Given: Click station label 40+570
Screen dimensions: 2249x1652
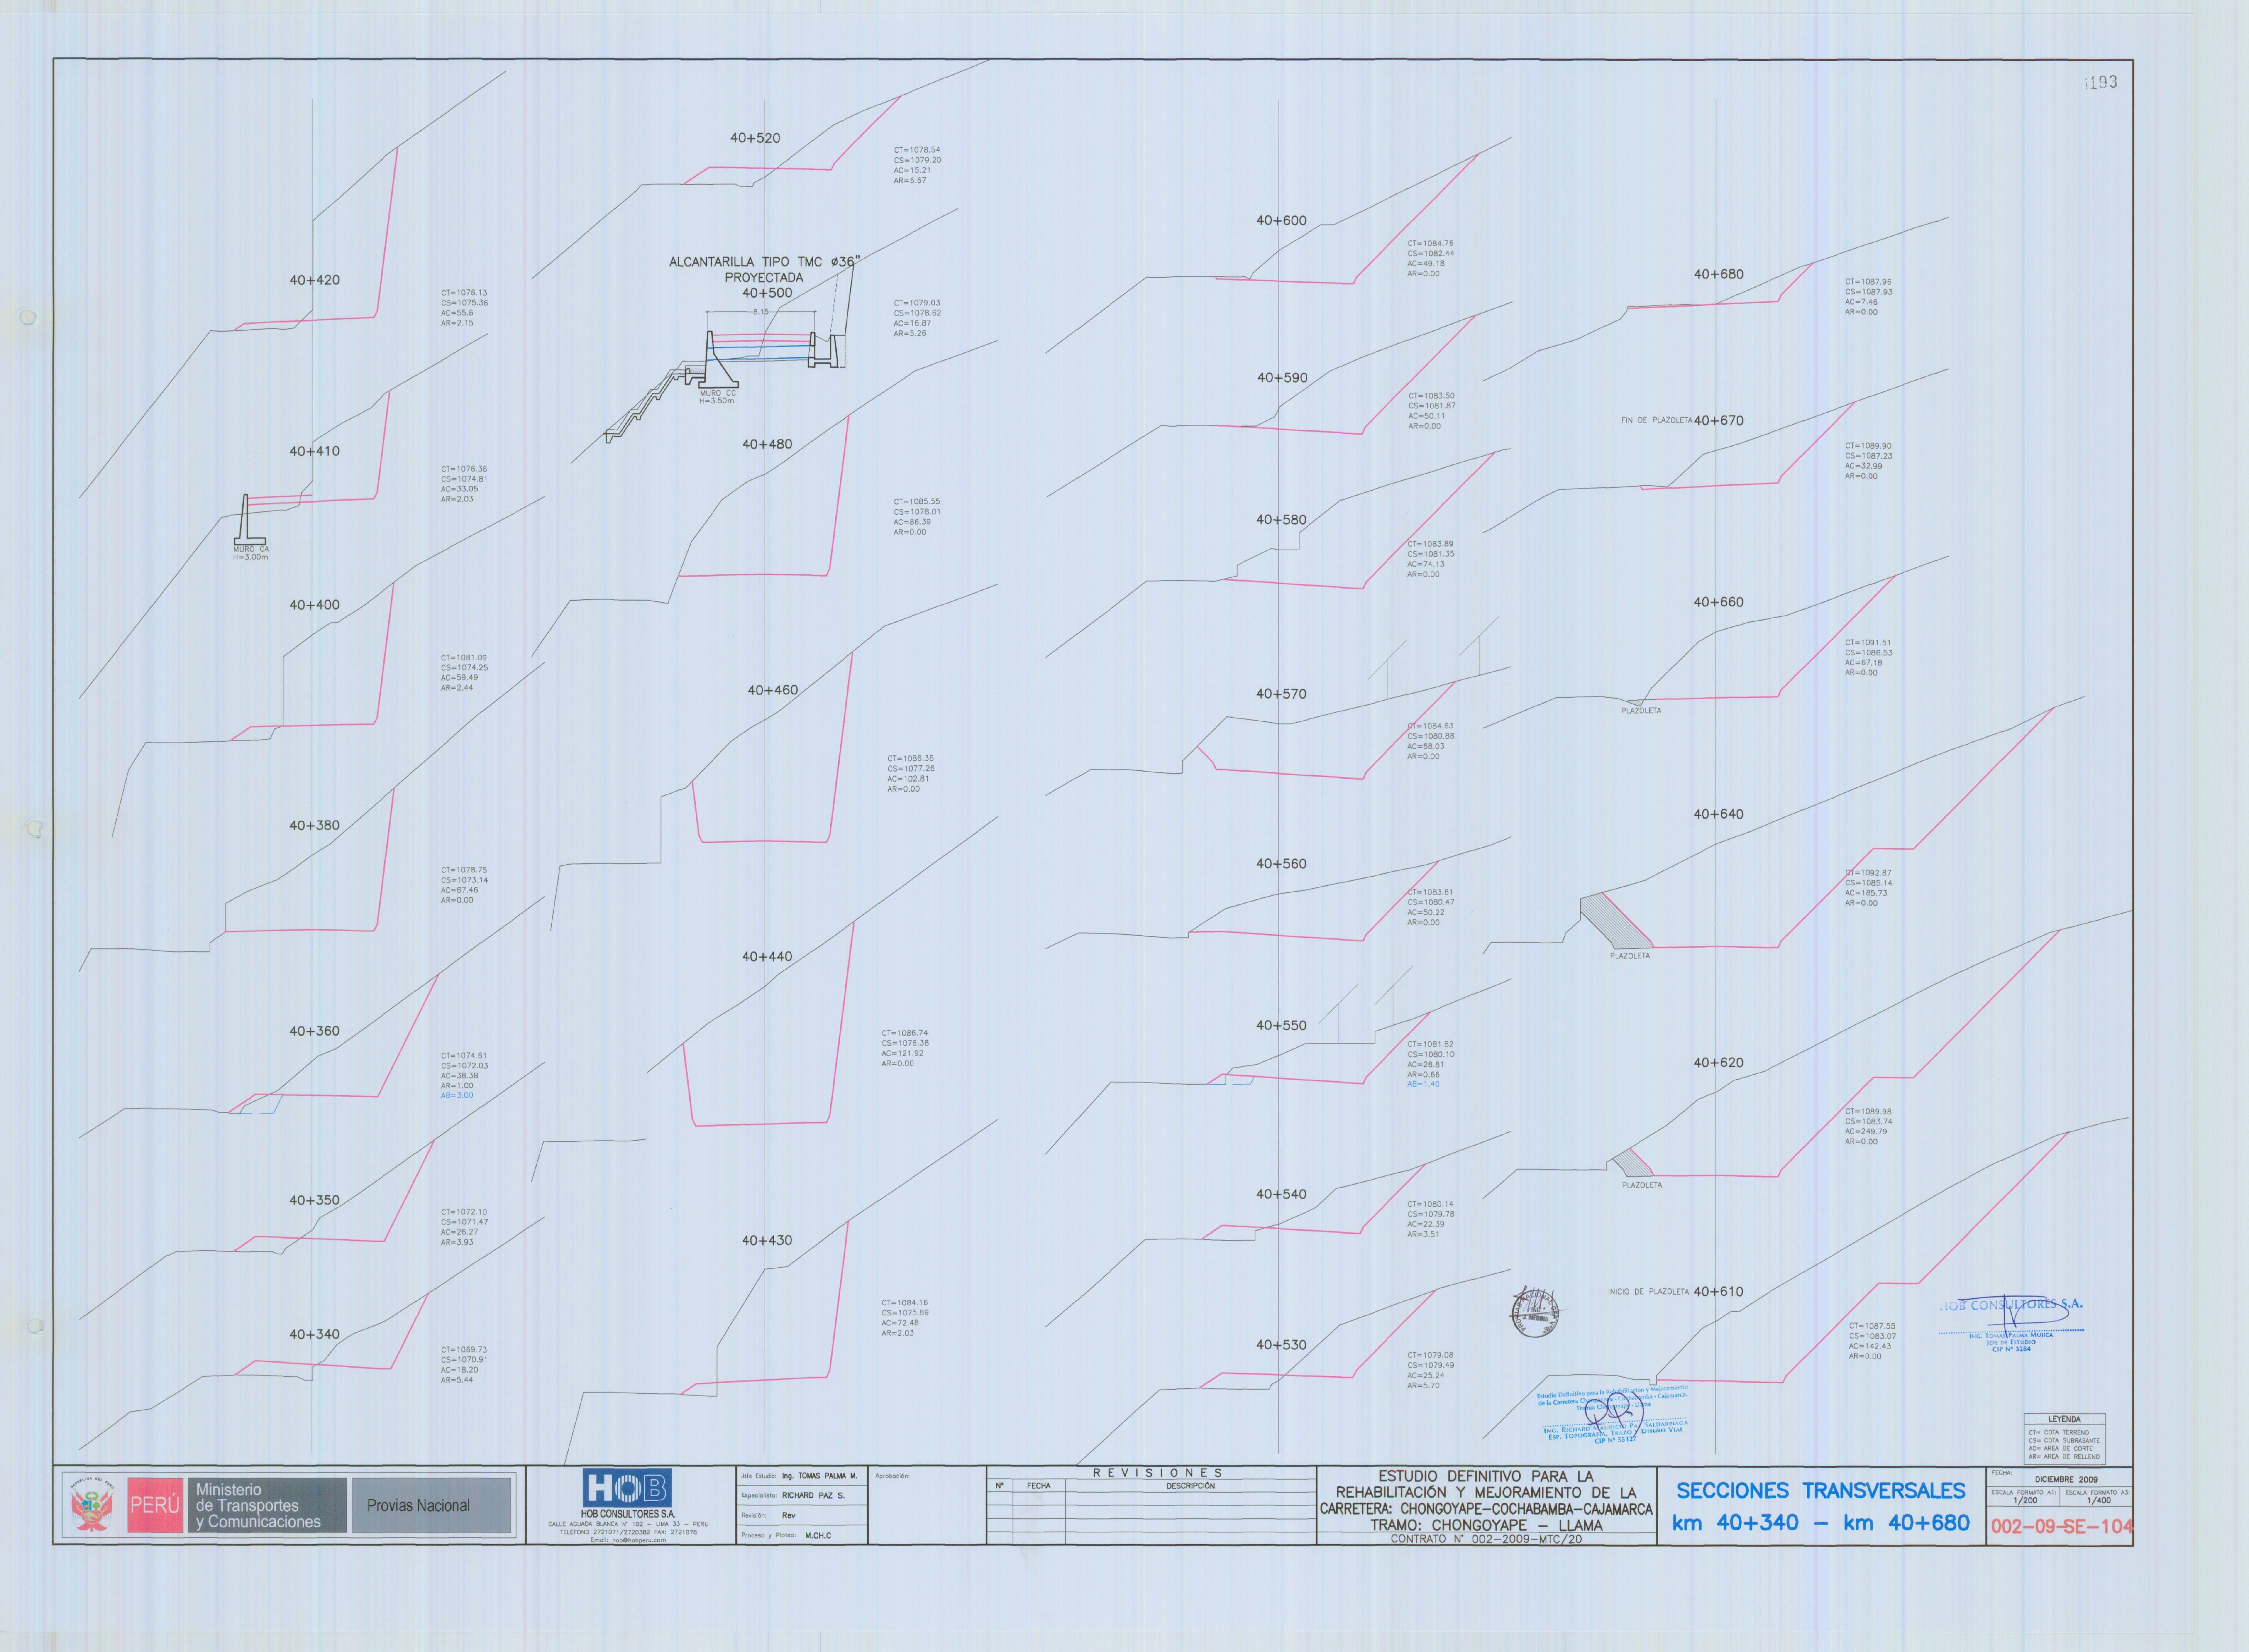Looking at the screenshot, I should [1281, 694].
